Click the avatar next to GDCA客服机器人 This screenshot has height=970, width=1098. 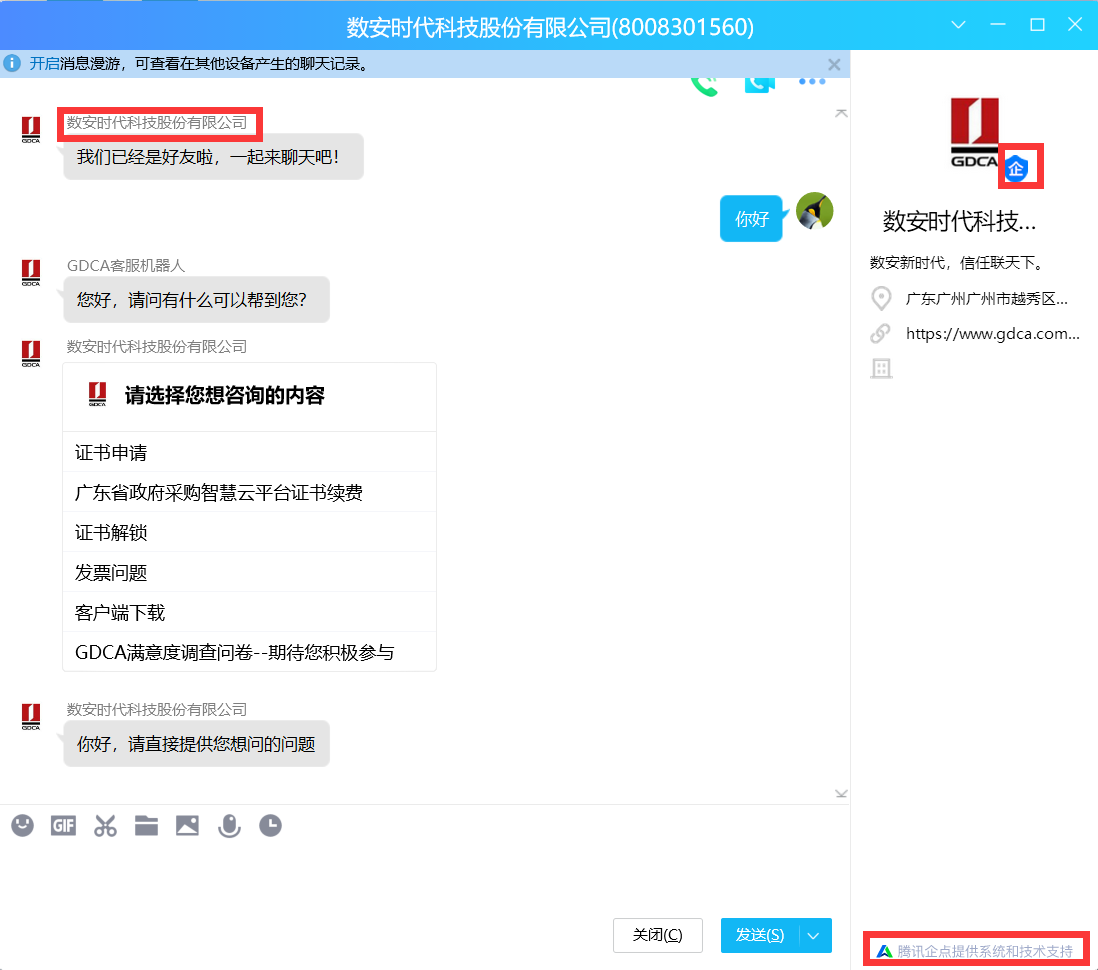click(31, 272)
